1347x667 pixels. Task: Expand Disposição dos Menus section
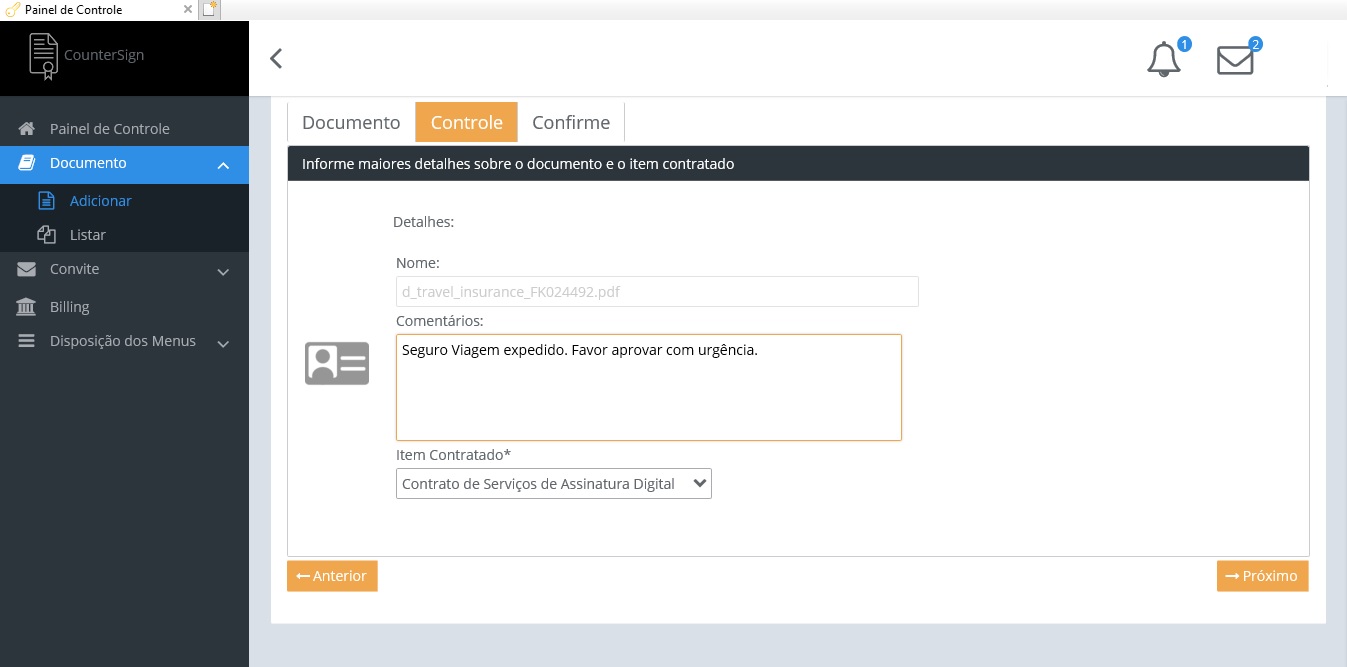(223, 343)
